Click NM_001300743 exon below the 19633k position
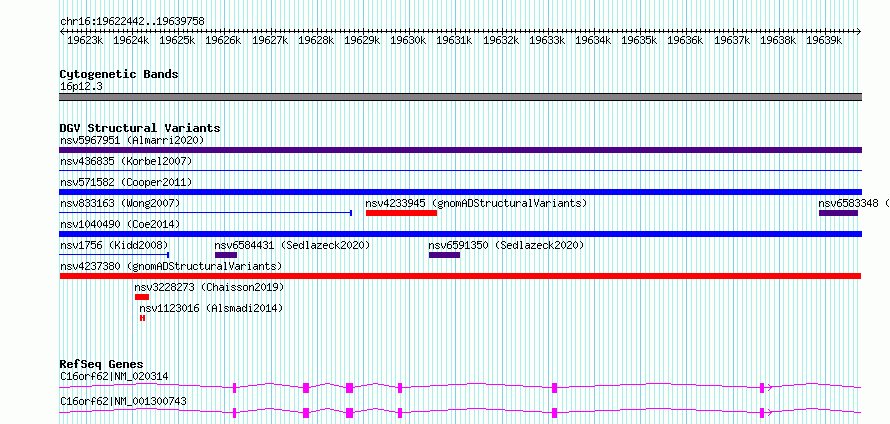Viewport: 890px width, 424px height. [x=555, y=413]
